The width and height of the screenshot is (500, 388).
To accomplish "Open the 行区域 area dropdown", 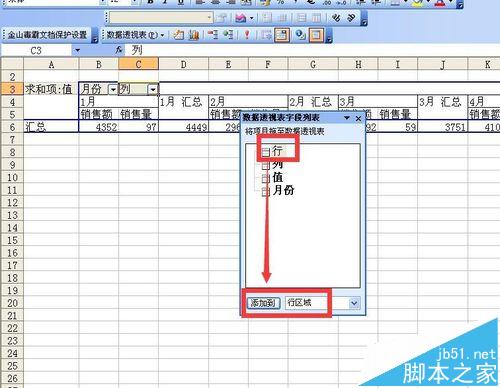I will [x=354, y=303].
